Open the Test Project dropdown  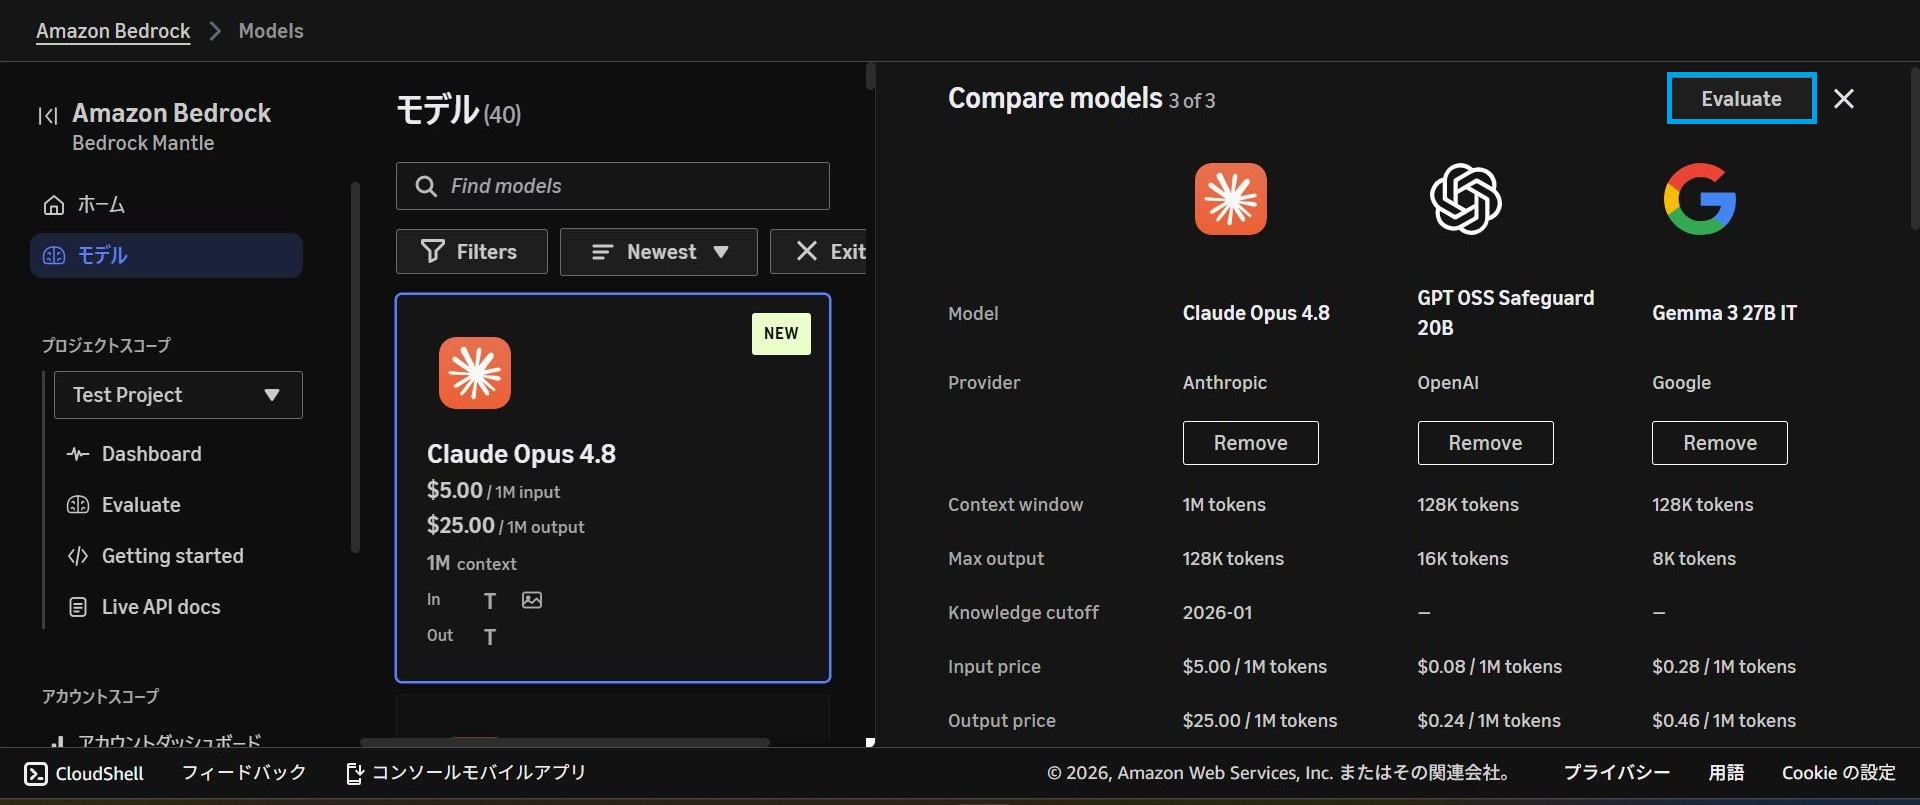[178, 395]
